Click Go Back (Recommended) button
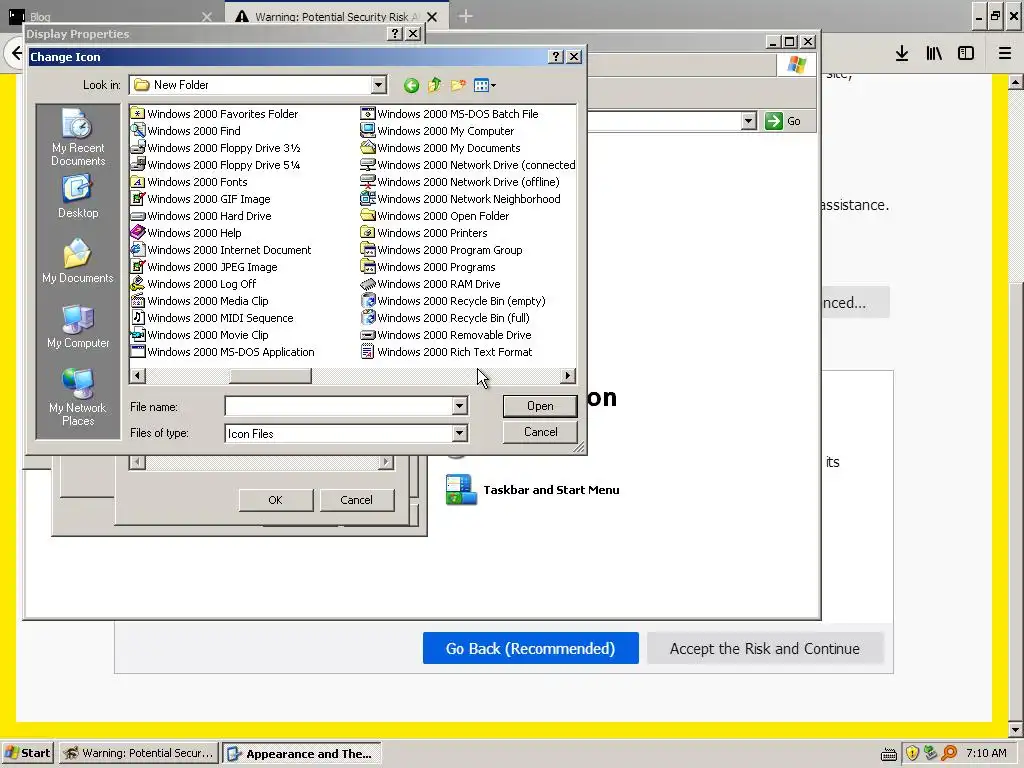Viewport: 1024px width, 768px height. [530, 648]
